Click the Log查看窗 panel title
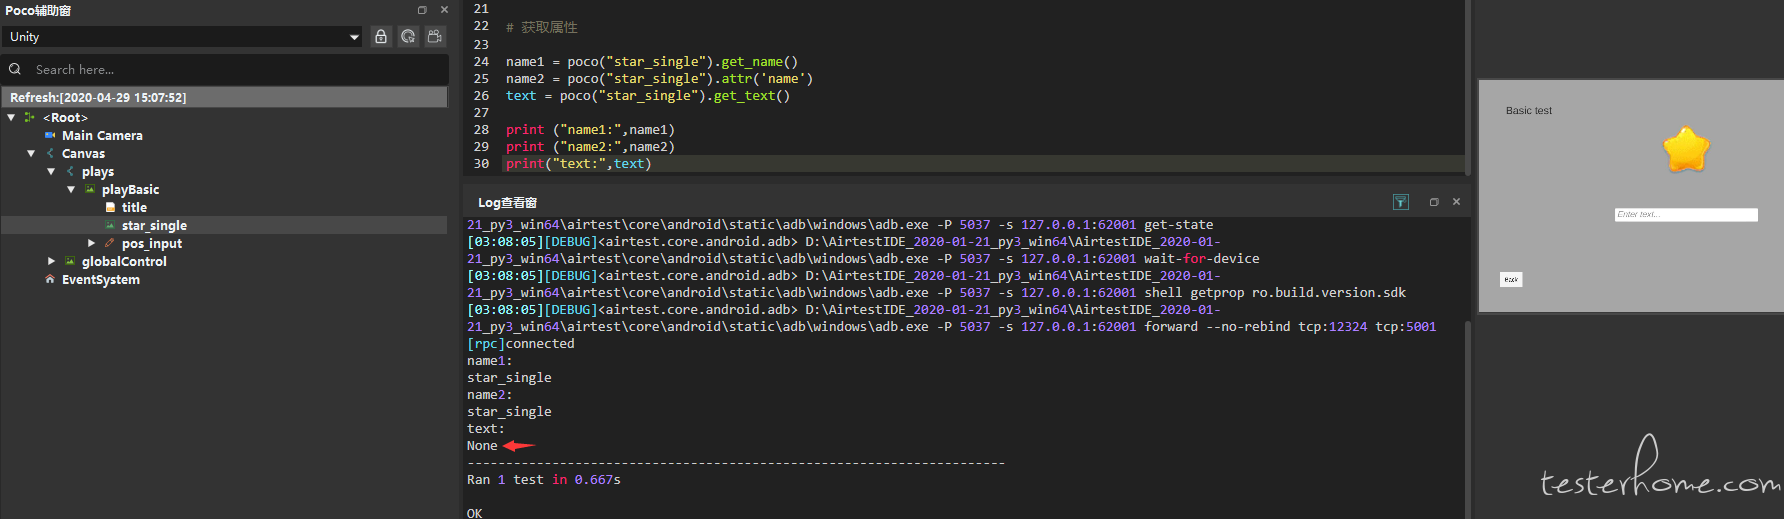This screenshot has width=1784, height=519. pyautogui.click(x=507, y=202)
